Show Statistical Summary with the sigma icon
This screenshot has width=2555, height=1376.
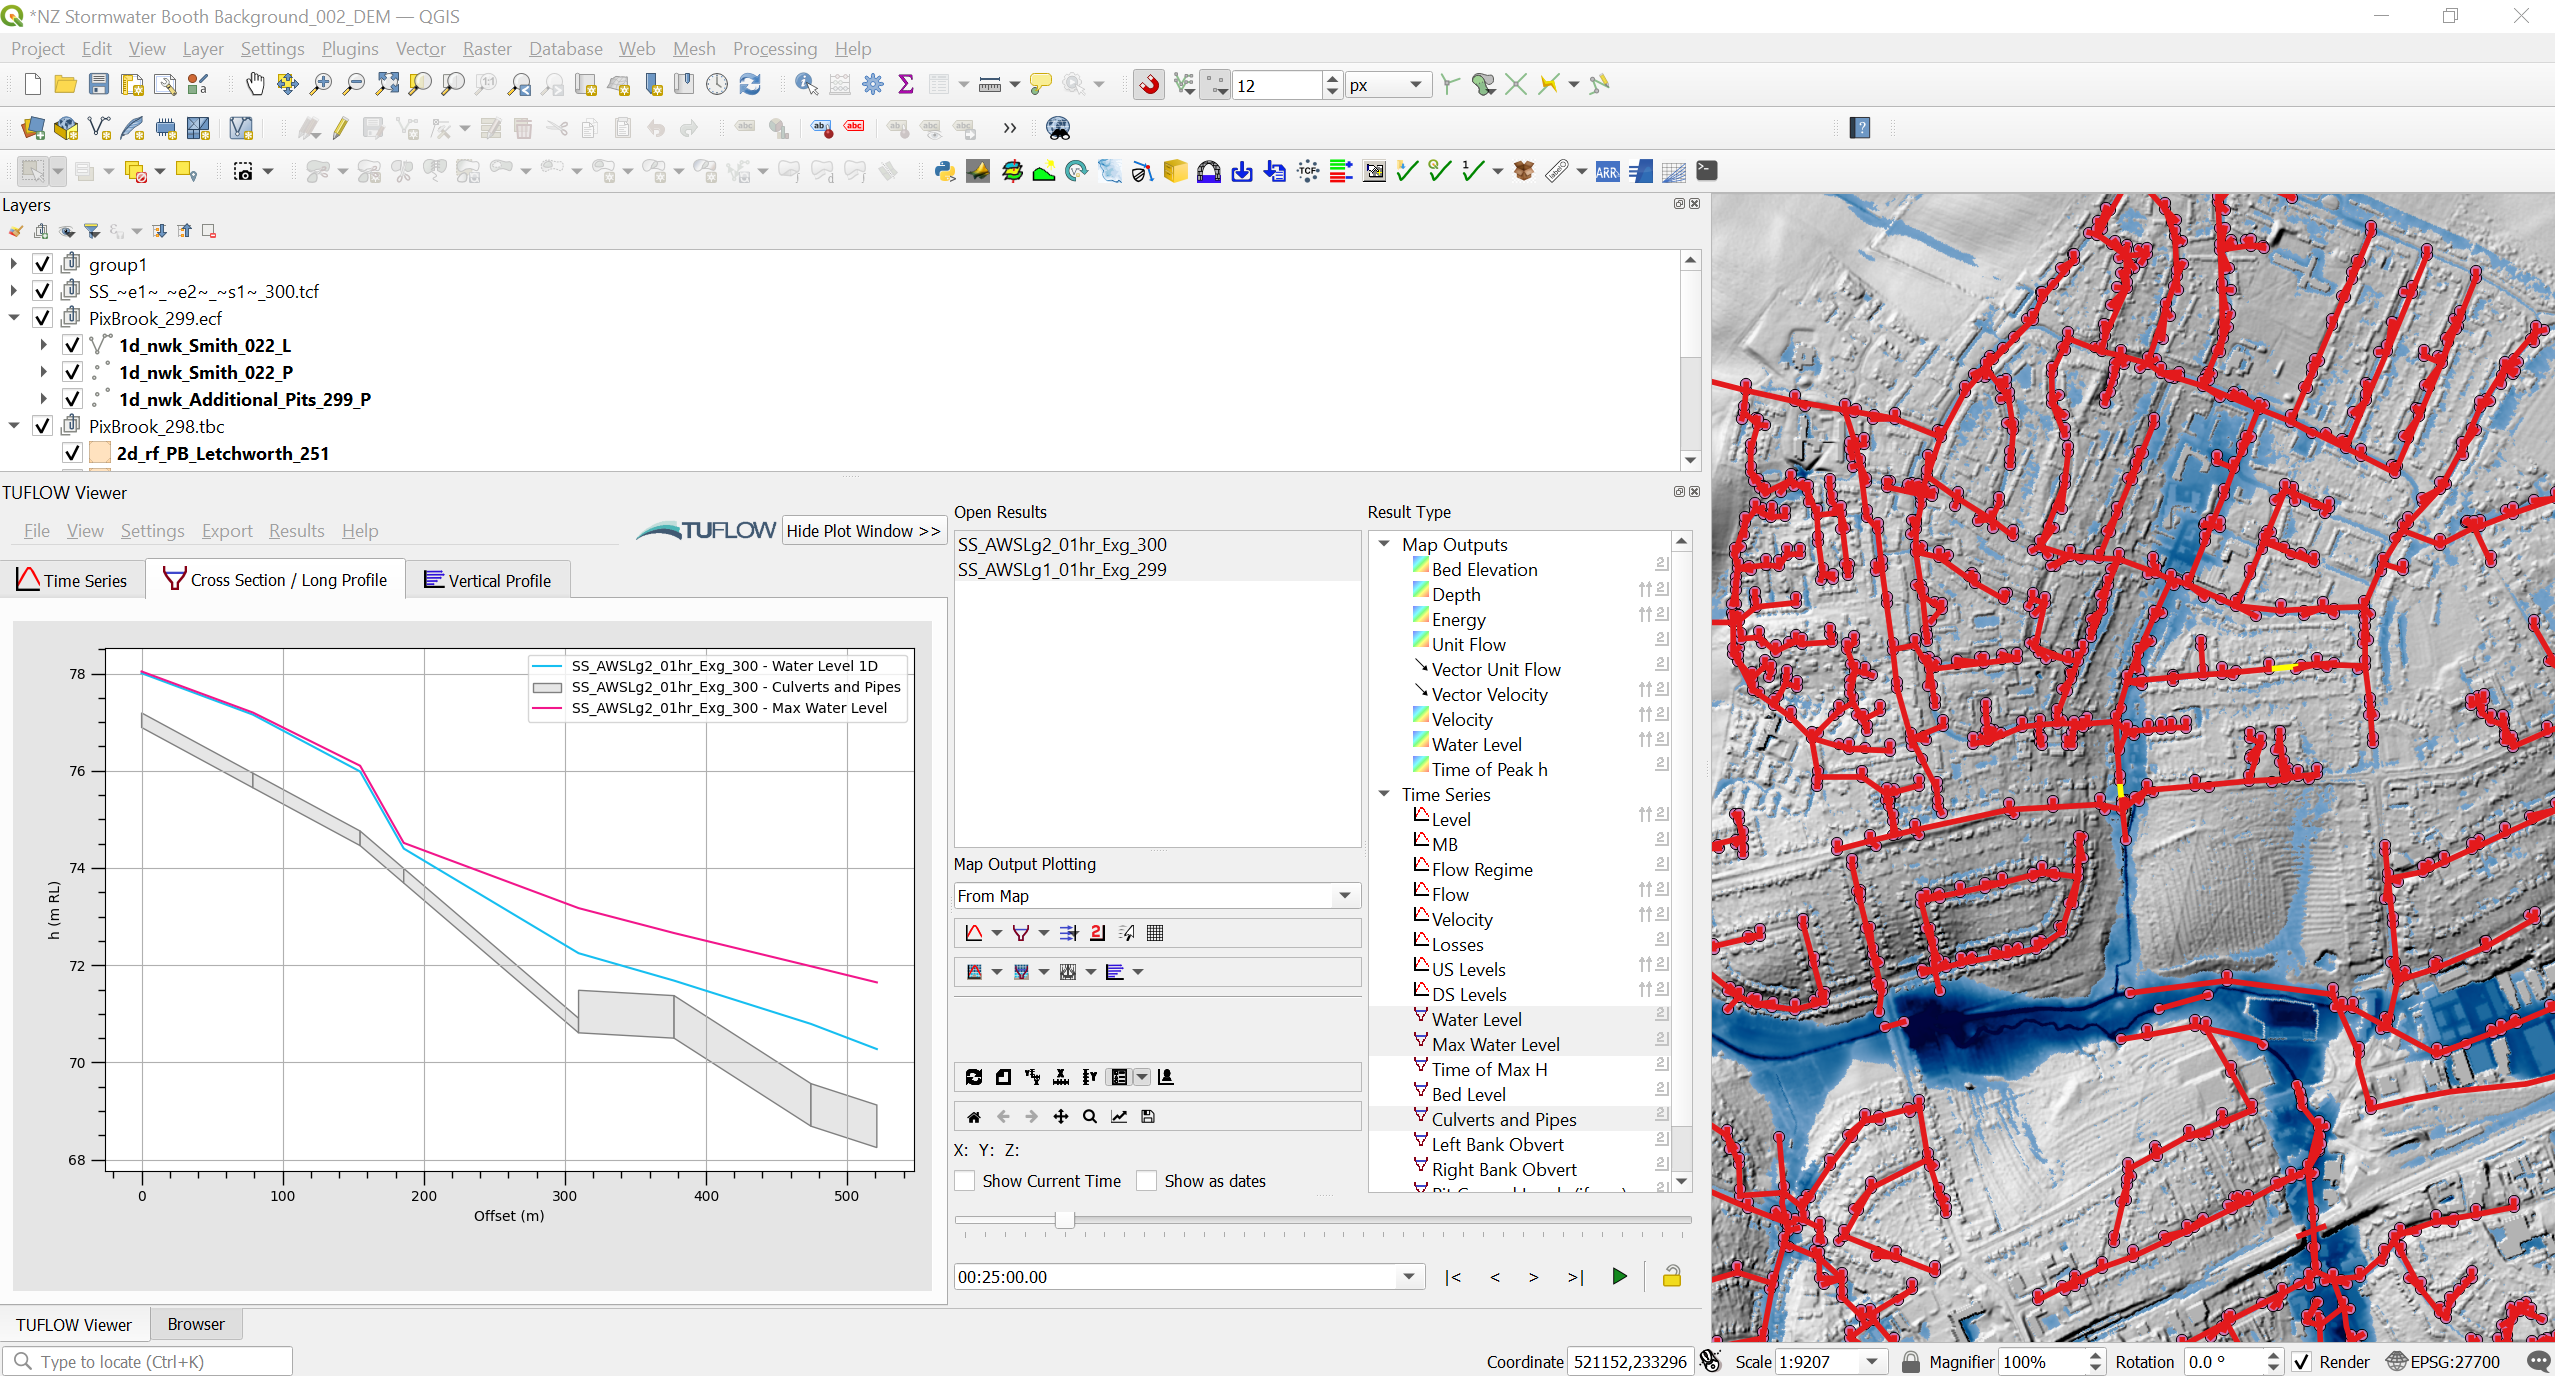coord(906,84)
